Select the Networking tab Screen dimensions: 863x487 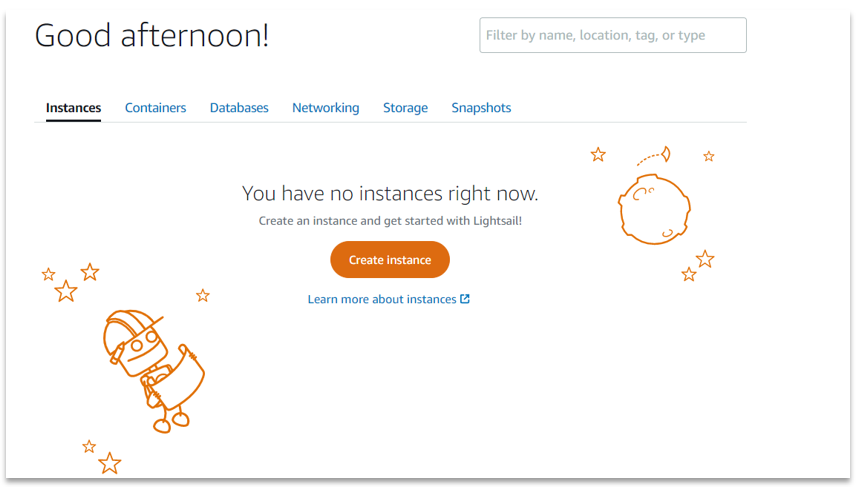click(325, 108)
